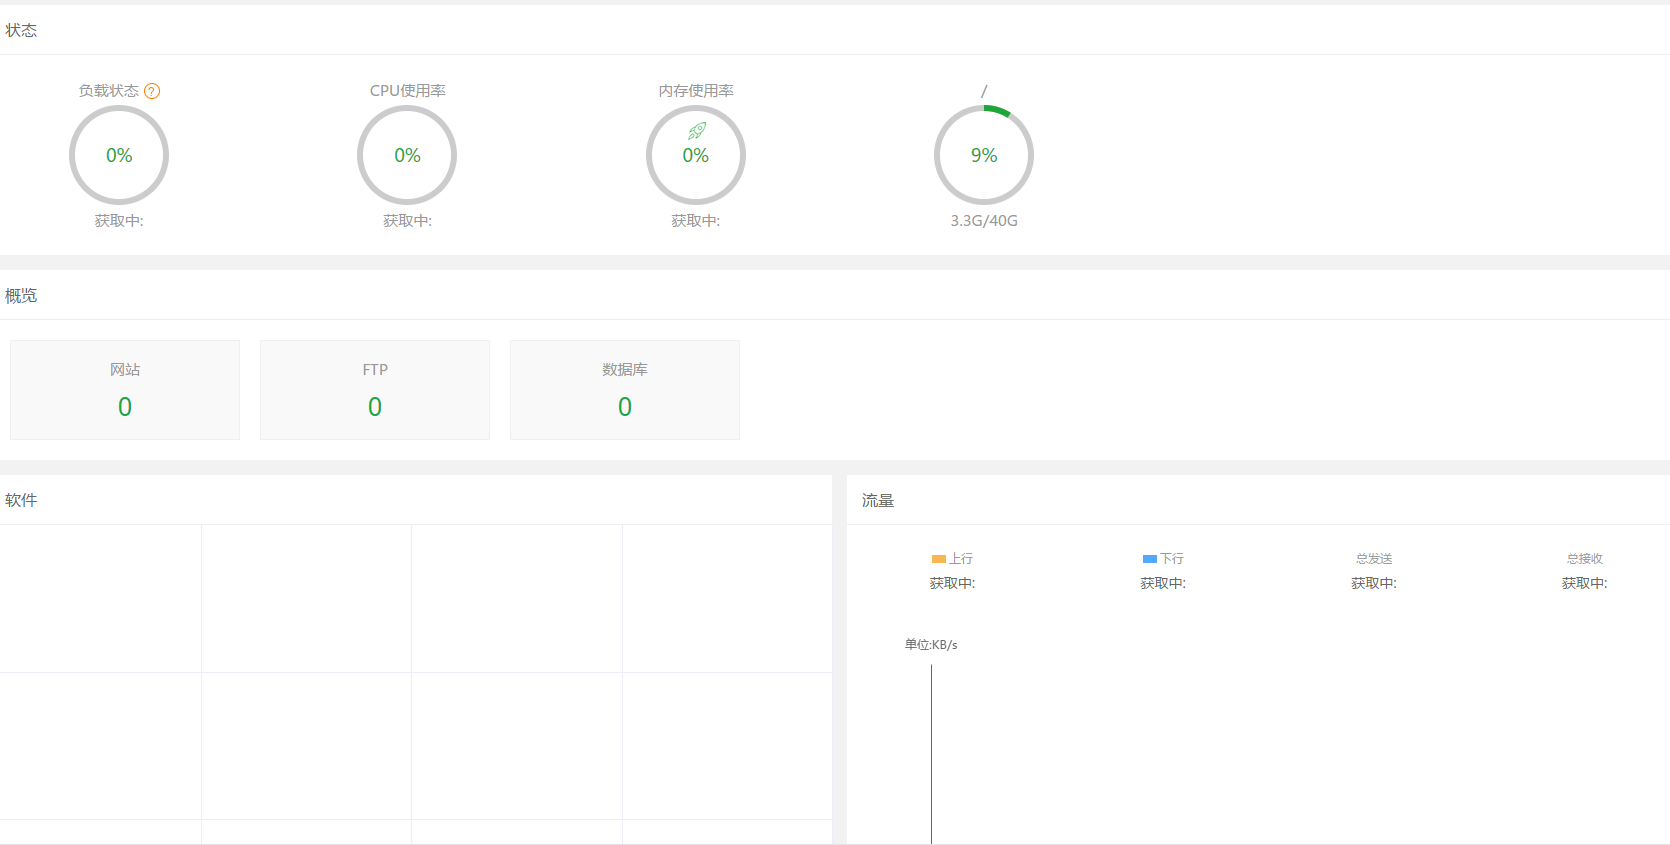Open the 网站 overview card
Viewport: 1670px width, 845px height.
point(125,390)
